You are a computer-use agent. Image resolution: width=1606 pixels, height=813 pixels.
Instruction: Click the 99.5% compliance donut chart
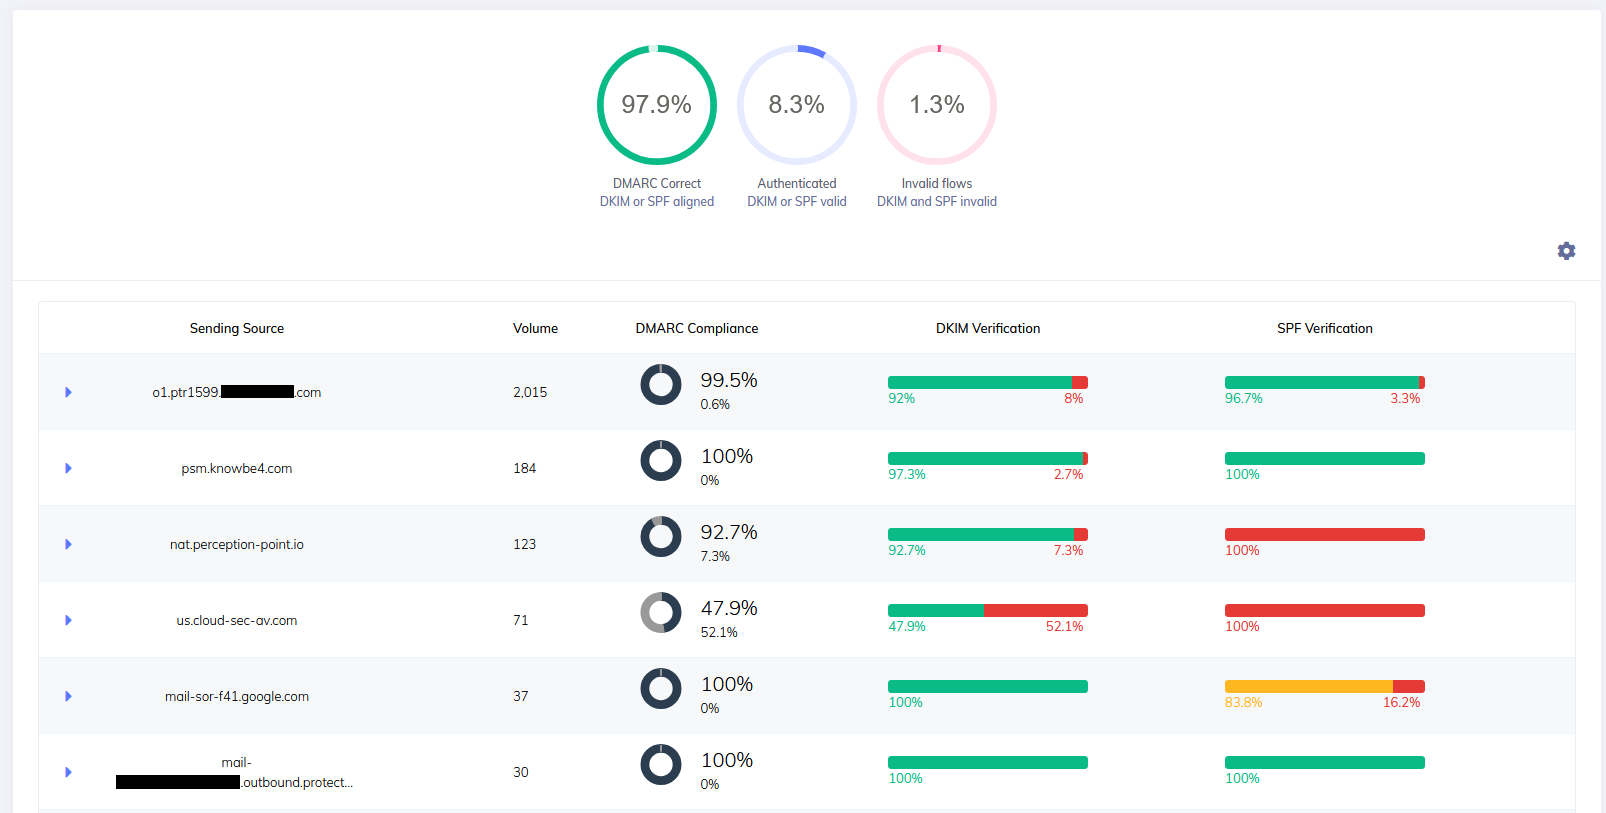[x=660, y=384]
